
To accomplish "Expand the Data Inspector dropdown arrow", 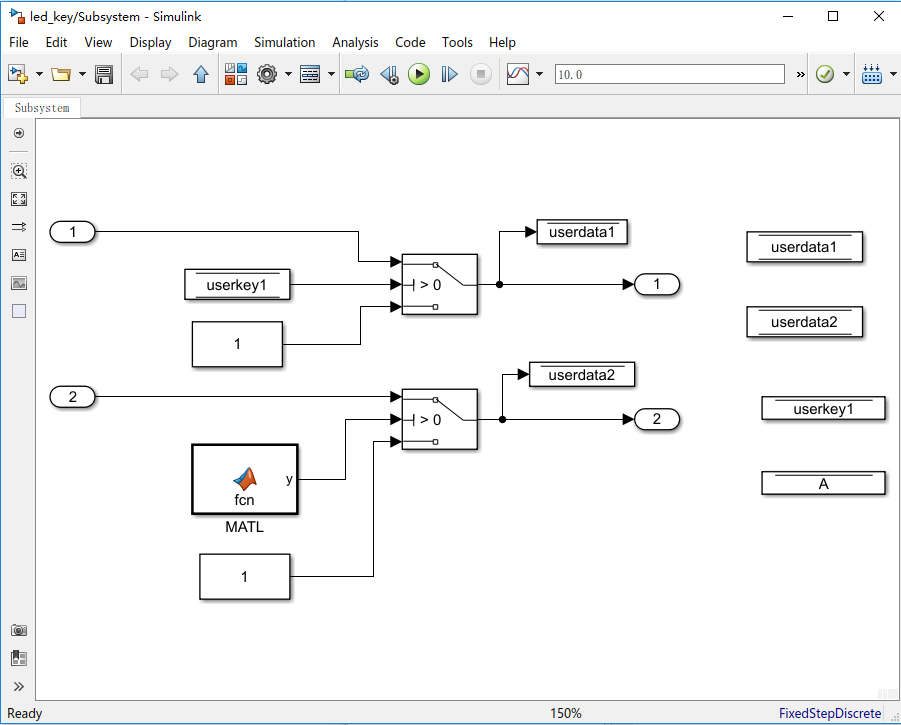I will 540,74.
